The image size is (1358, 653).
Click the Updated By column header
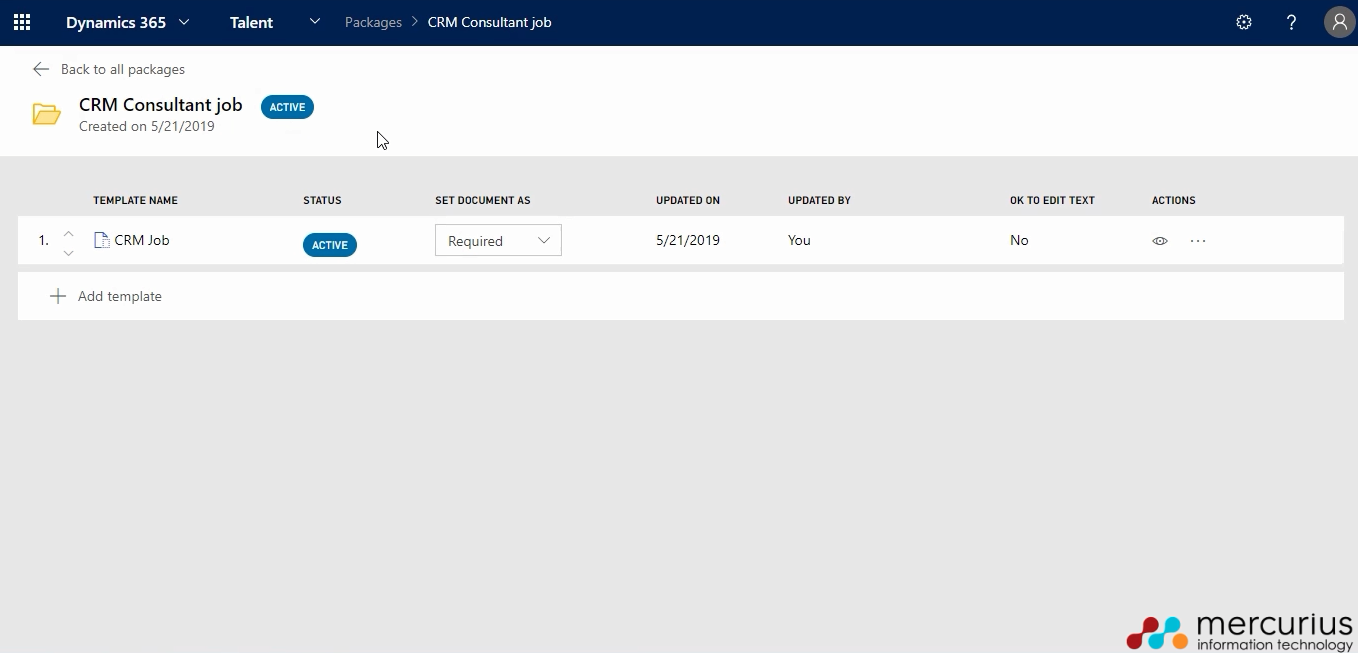coord(819,200)
